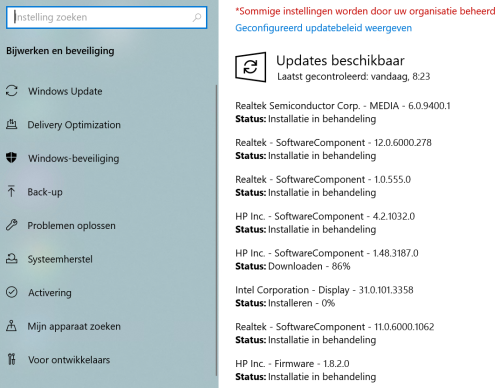The image size is (500, 388).
Task: Select the Realtek Semiconductor Corp. MEDIA 6.0.9400.1 entry
Action: 343,106
